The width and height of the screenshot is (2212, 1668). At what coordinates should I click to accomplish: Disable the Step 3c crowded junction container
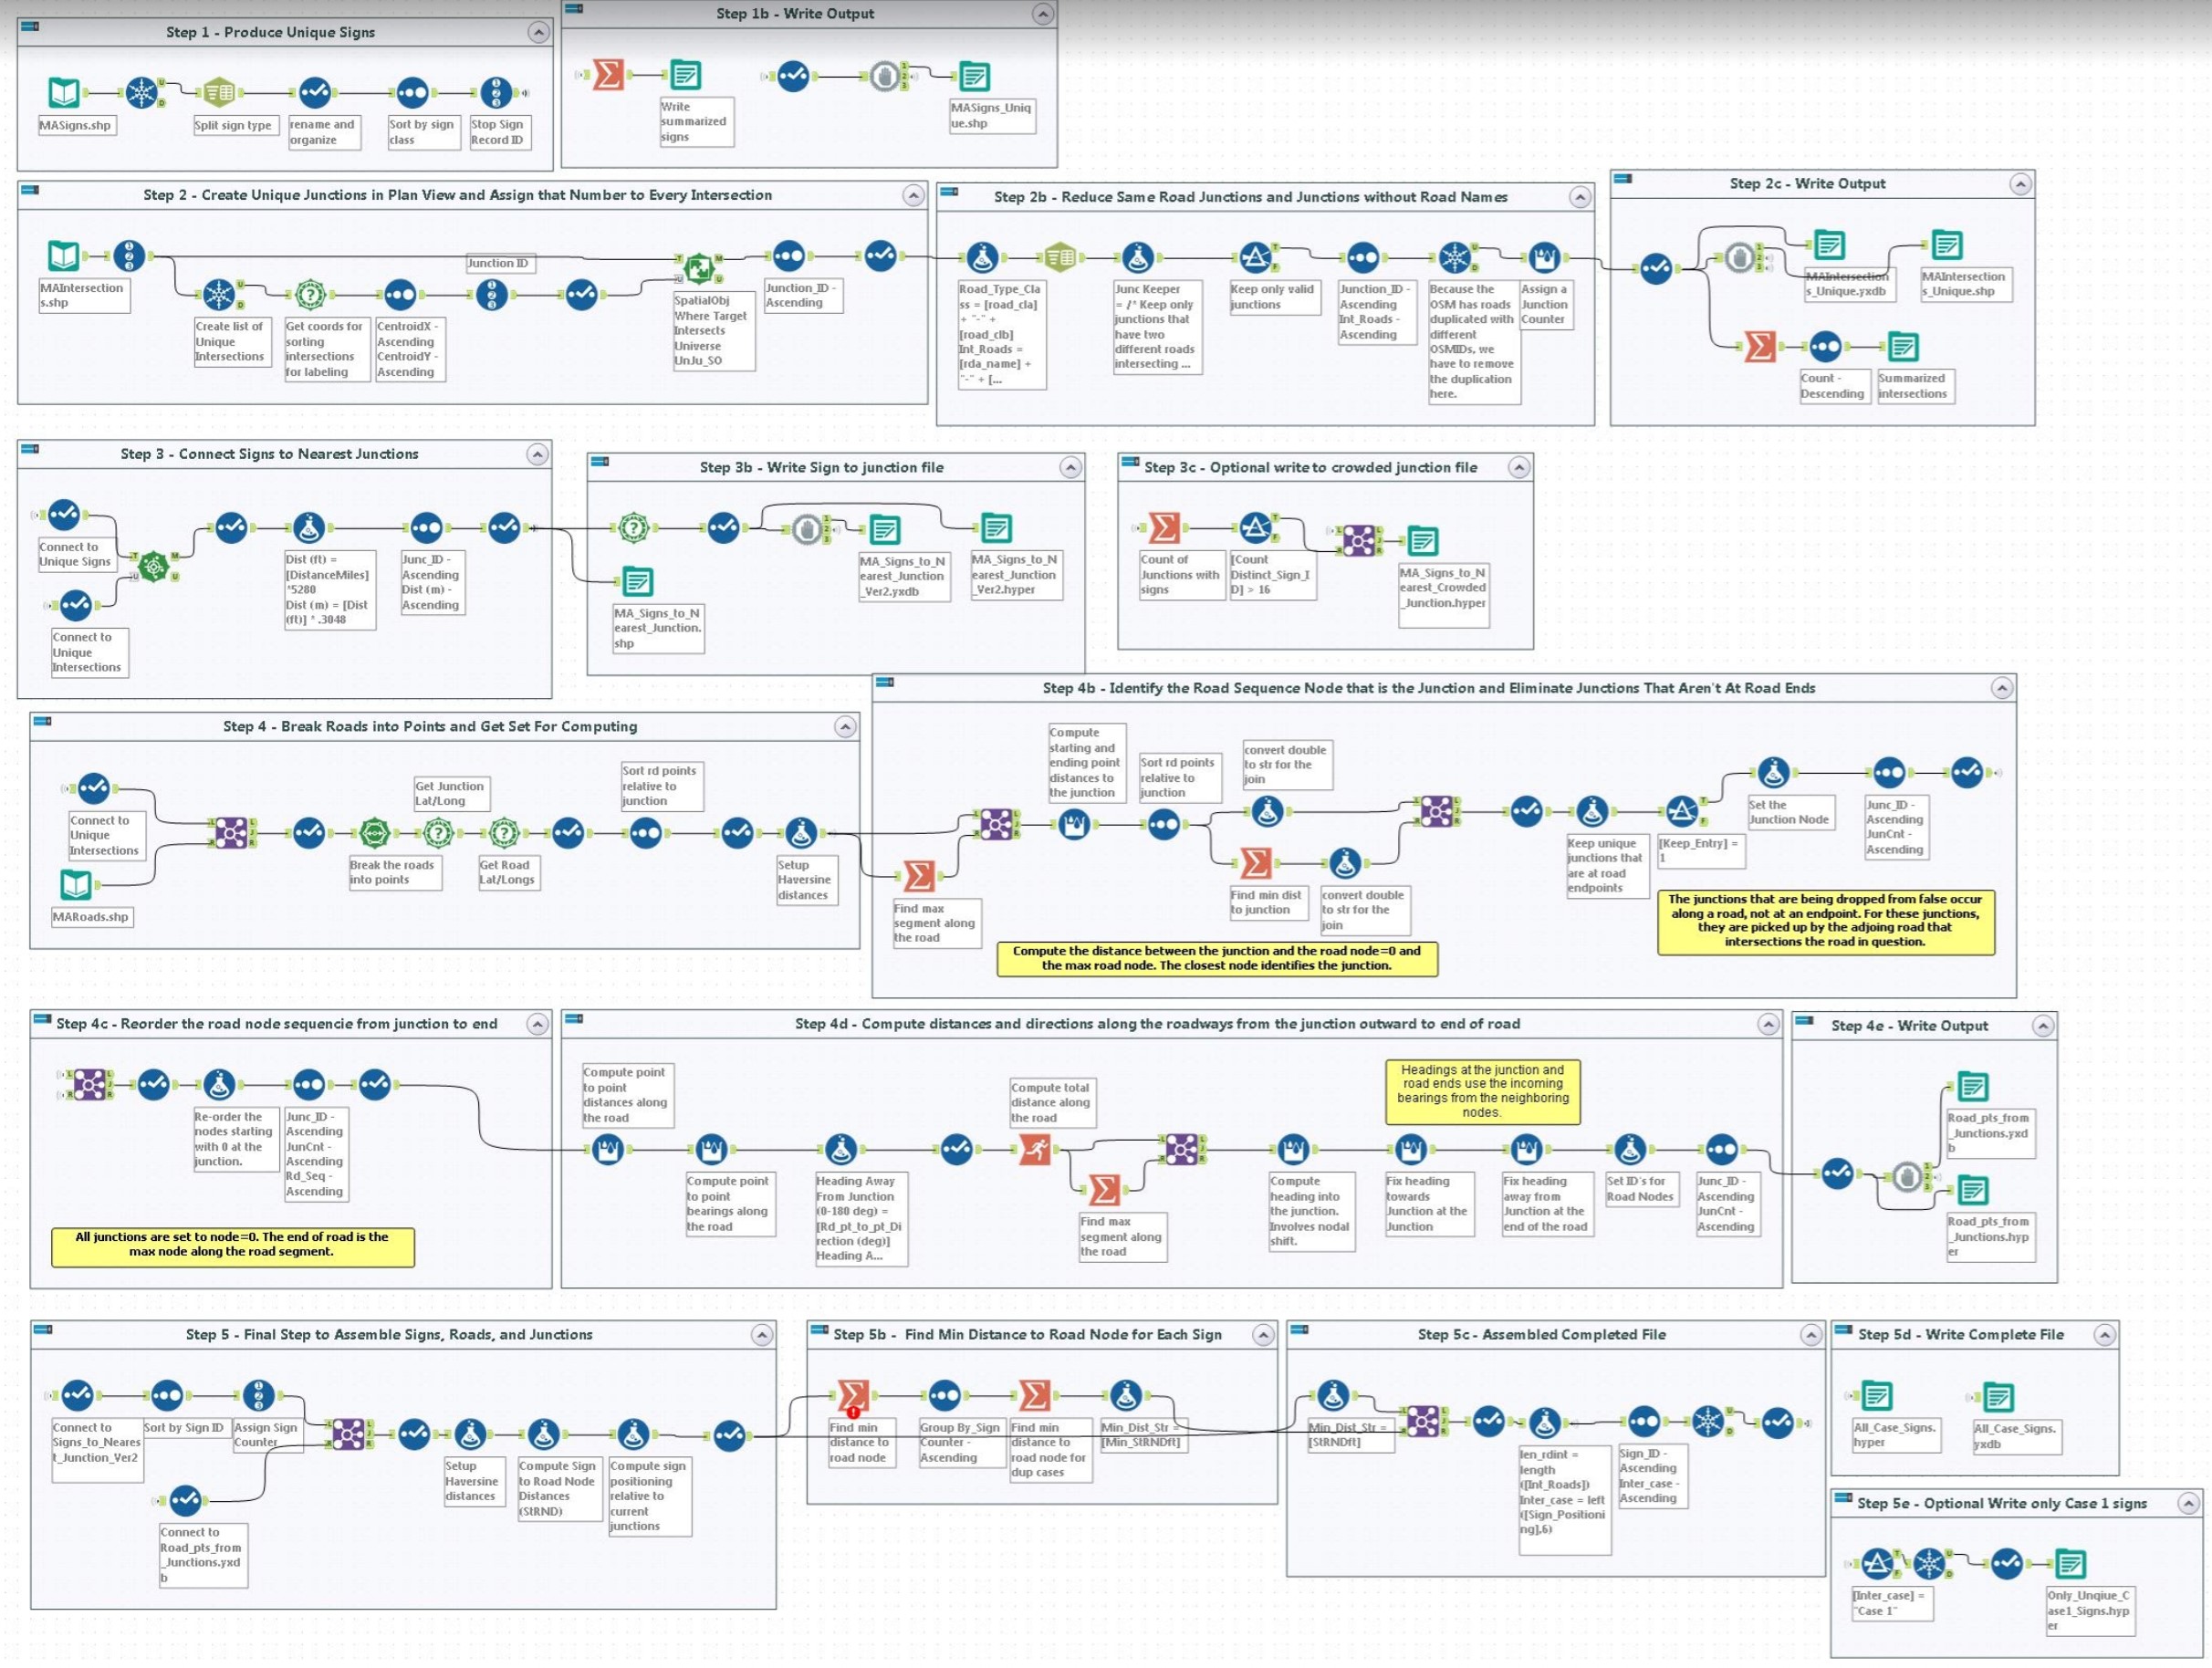click(x=1130, y=462)
